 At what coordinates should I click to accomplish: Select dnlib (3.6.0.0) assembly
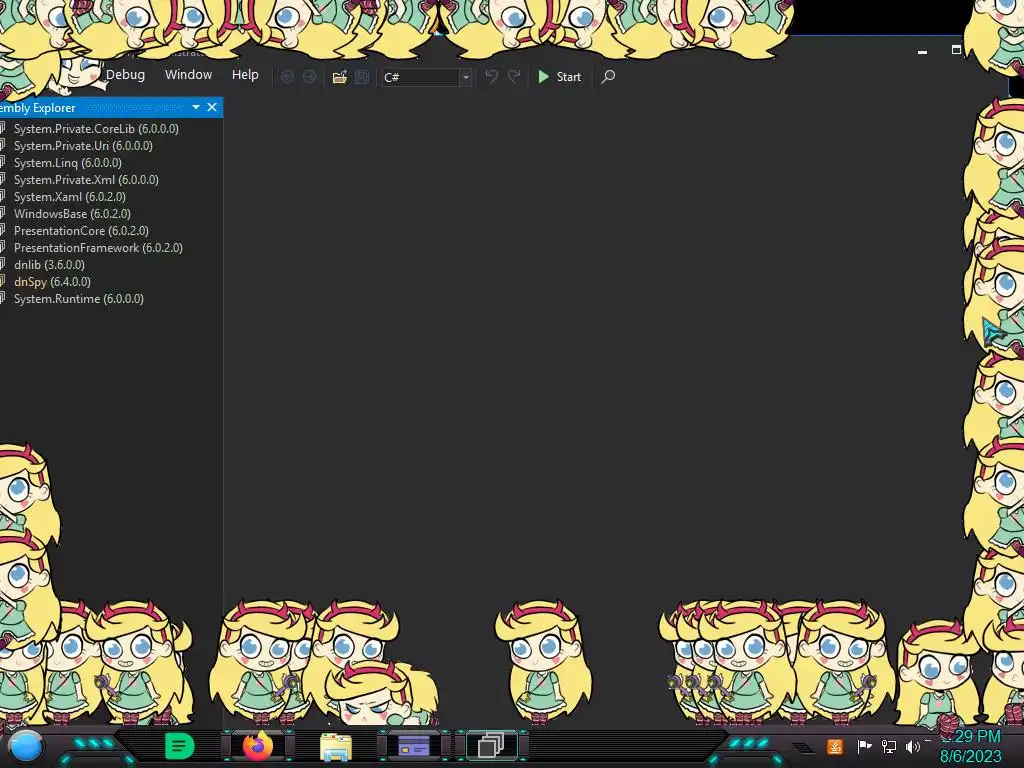click(49, 264)
